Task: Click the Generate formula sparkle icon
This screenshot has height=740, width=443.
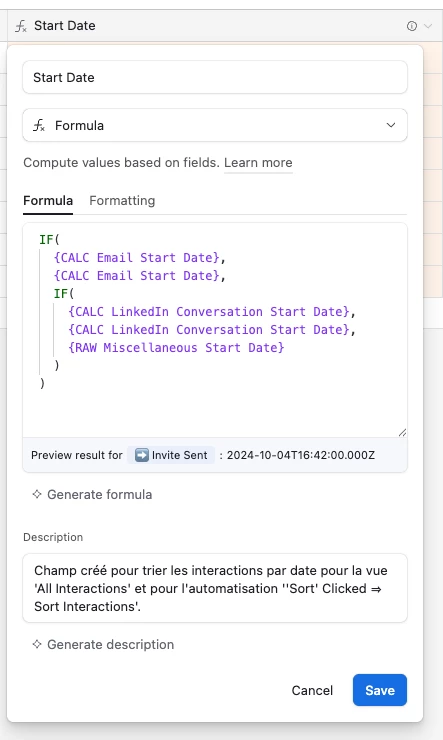Action: tap(37, 494)
